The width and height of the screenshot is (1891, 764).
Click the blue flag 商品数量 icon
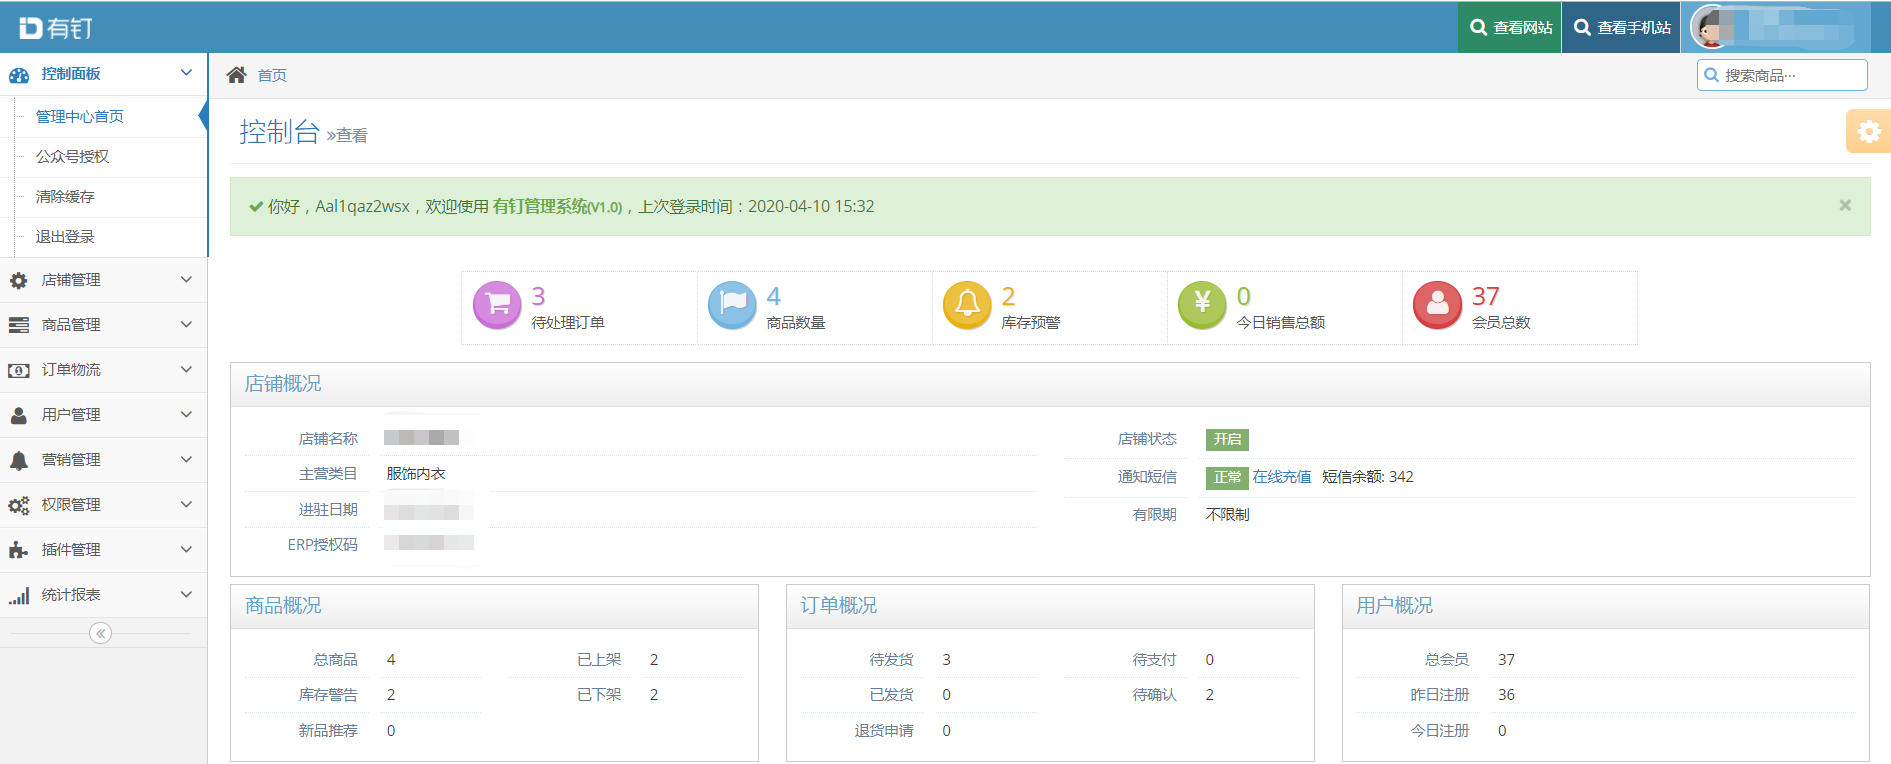[x=732, y=305]
